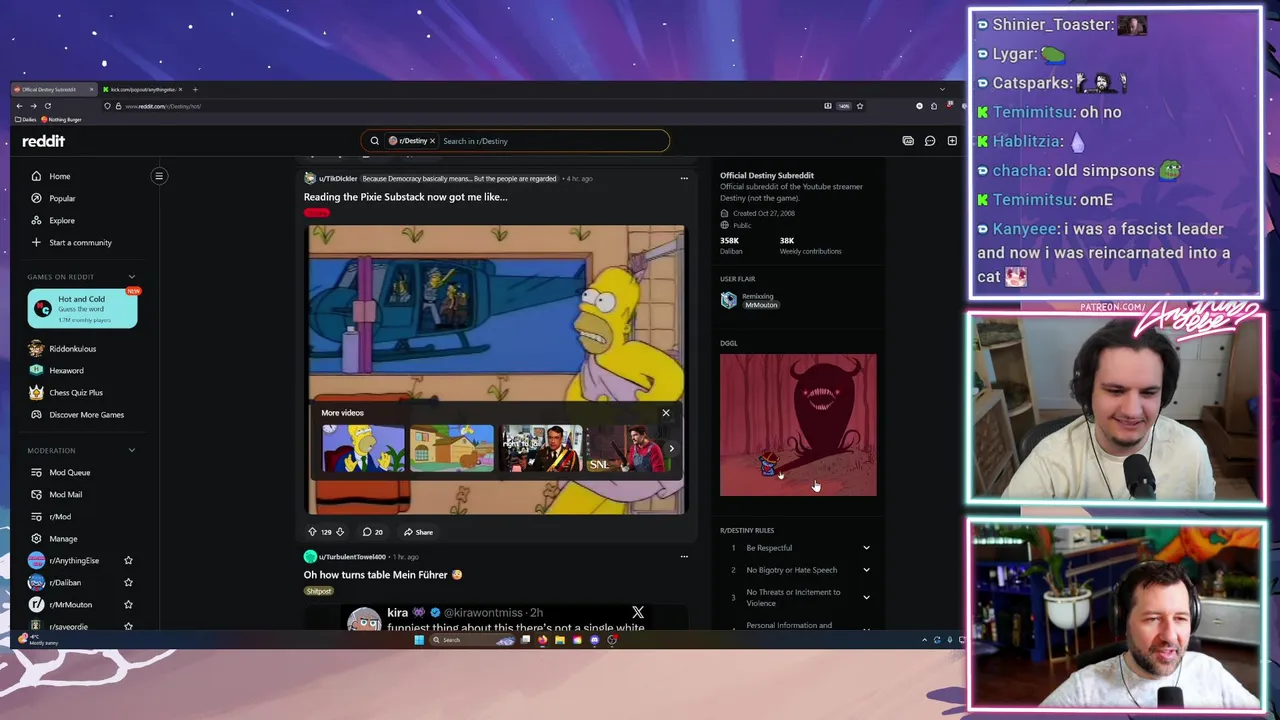The height and width of the screenshot is (720, 1280).
Task: Switch to the kick.com browser tab
Action: click(143, 89)
